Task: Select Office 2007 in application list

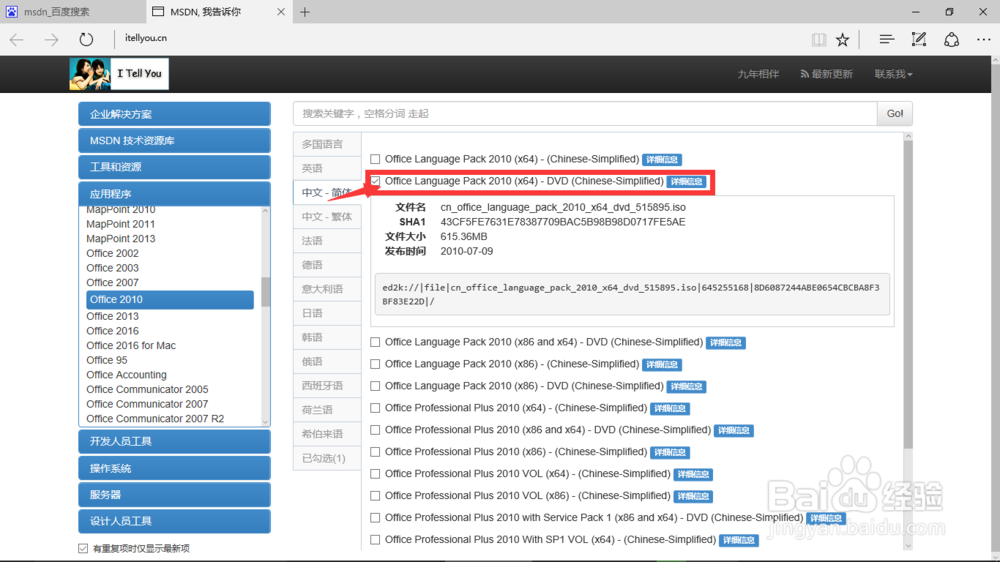Action: point(112,283)
